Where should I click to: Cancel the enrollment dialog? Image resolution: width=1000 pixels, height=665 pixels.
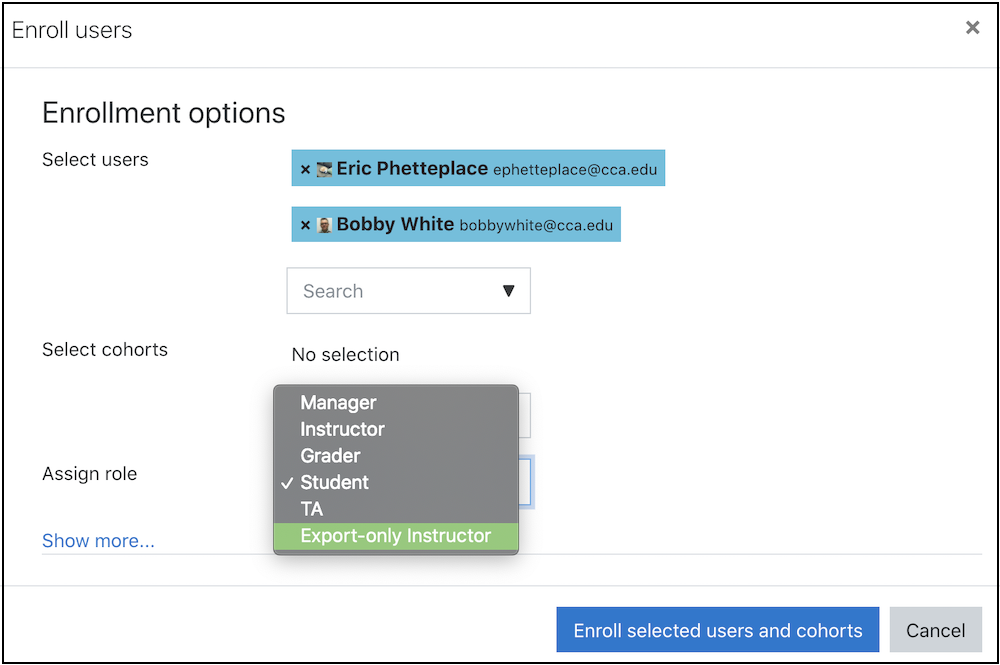tap(936, 630)
